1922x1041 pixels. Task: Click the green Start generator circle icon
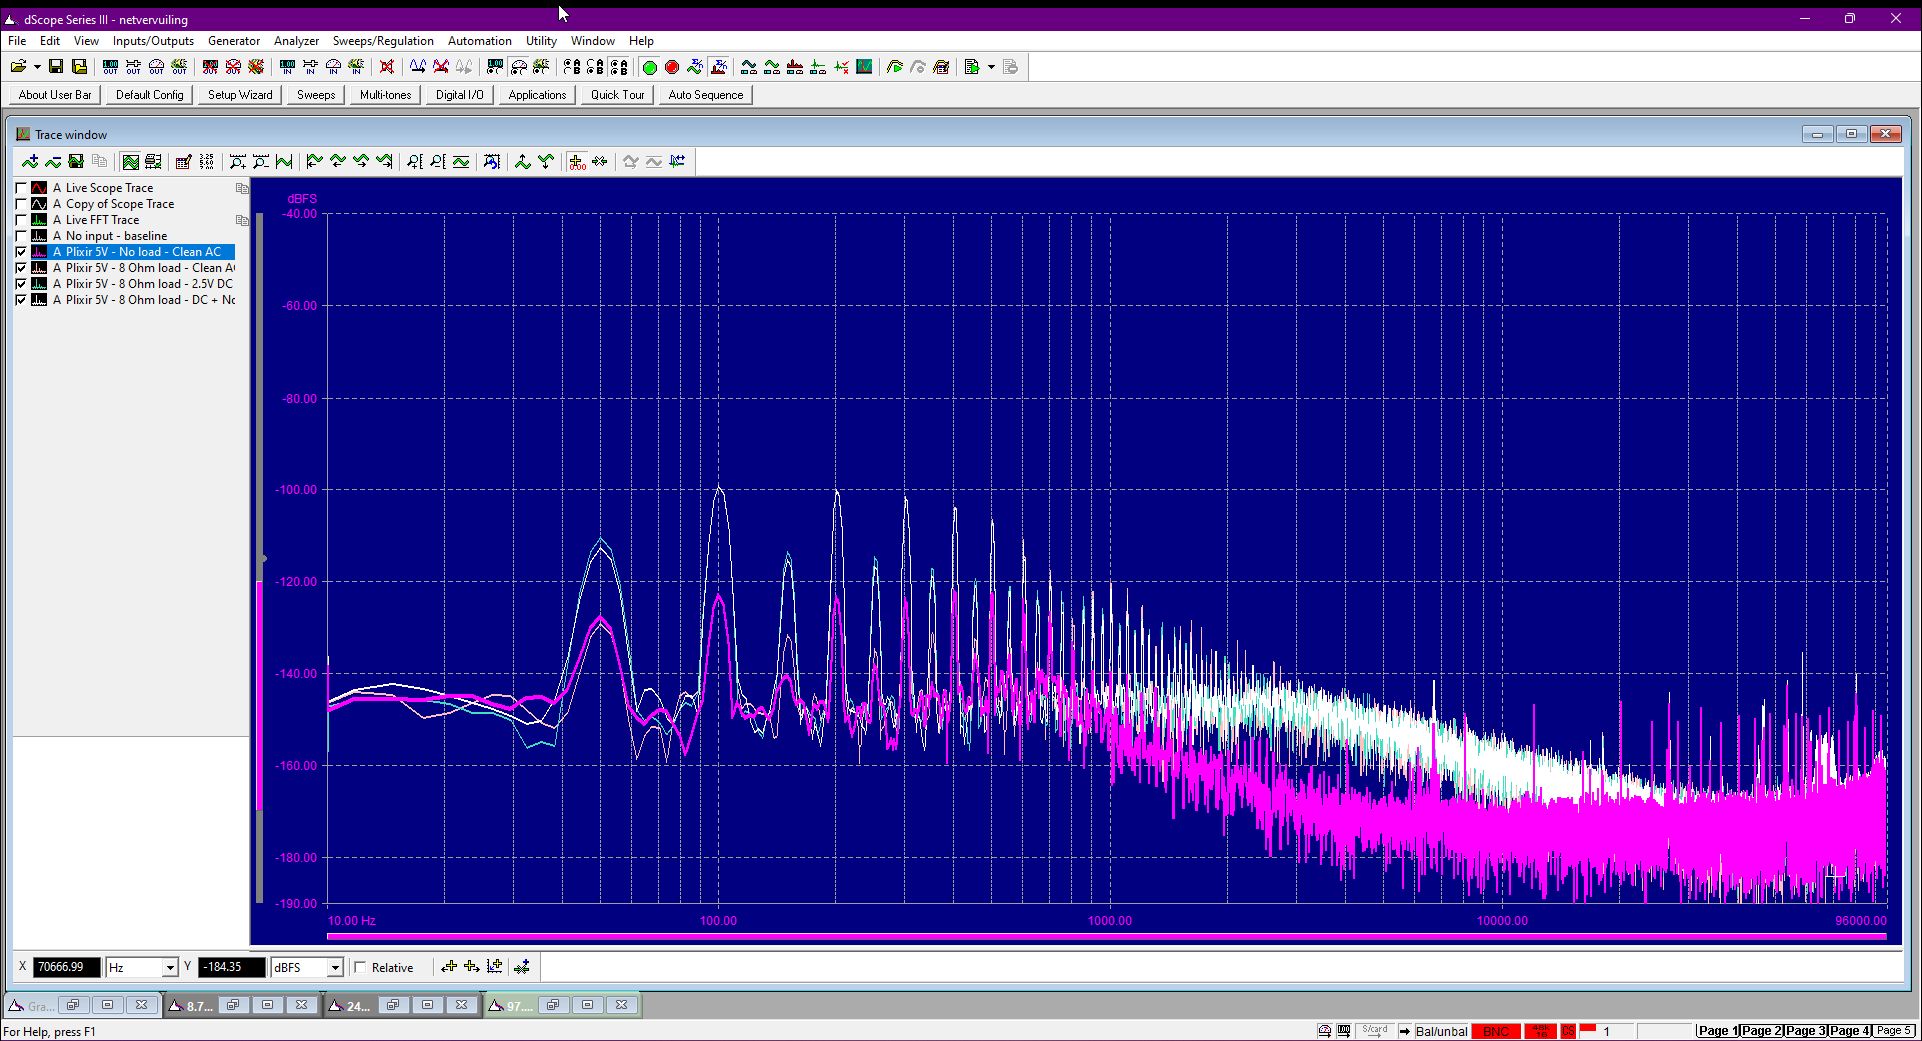[649, 67]
